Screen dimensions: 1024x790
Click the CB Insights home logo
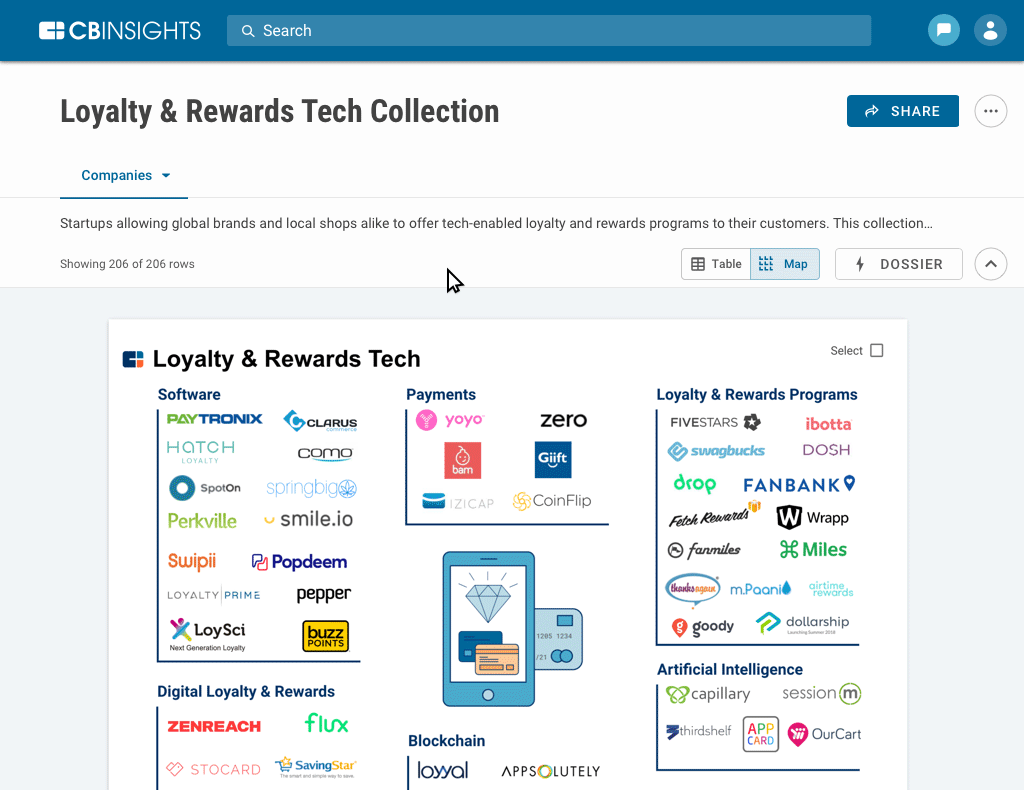tap(120, 31)
